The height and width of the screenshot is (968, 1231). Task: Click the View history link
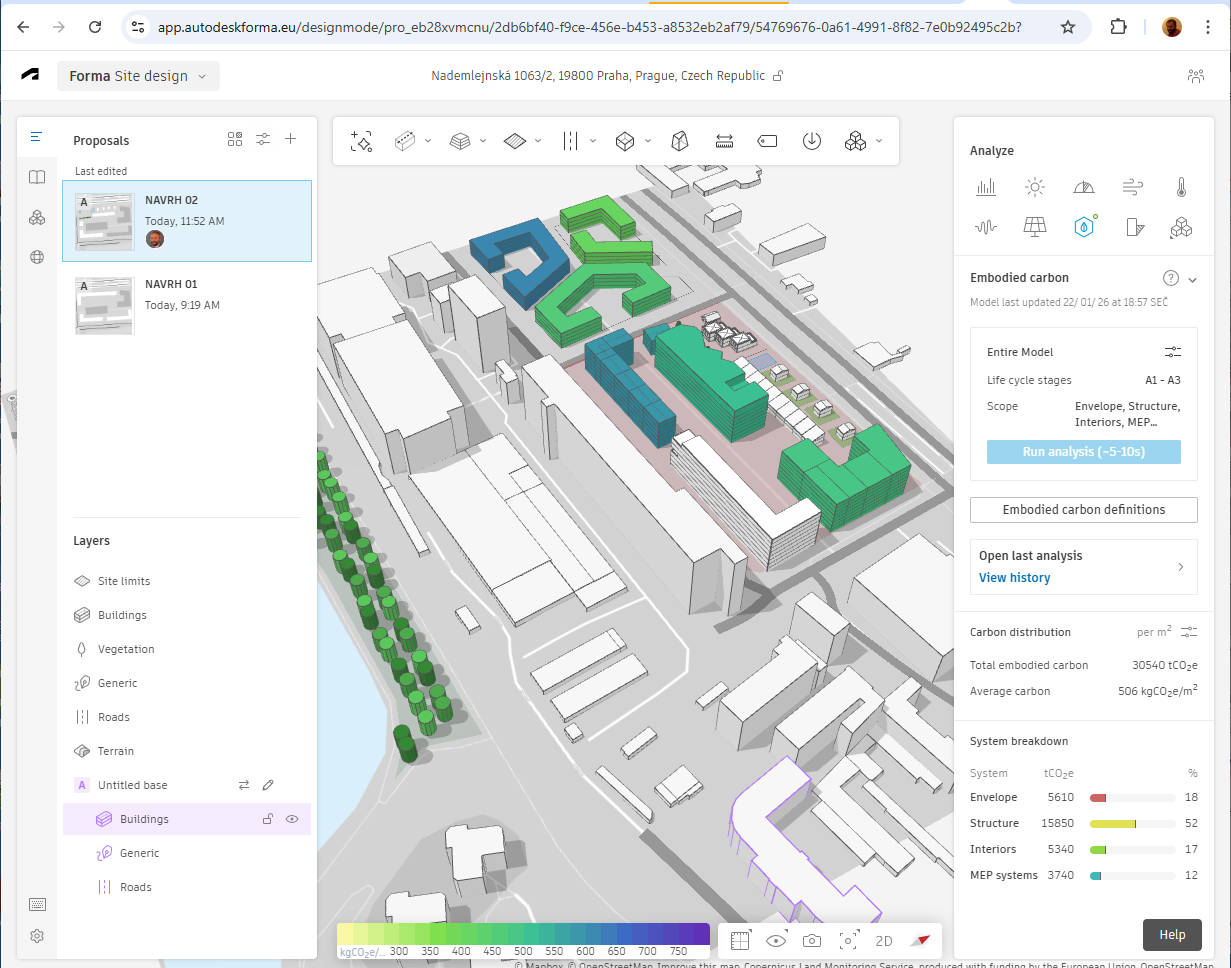(1014, 578)
